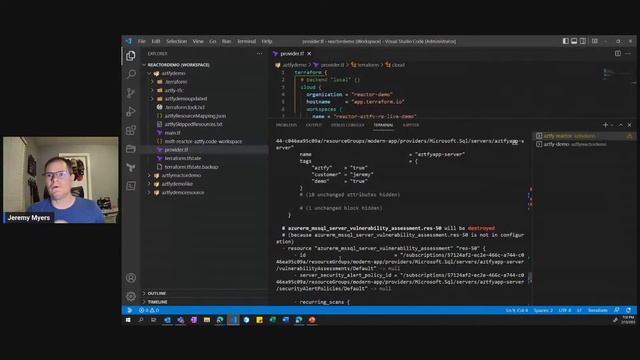
Task: Create a new terminal with plus icon
Action: [x=605, y=125]
